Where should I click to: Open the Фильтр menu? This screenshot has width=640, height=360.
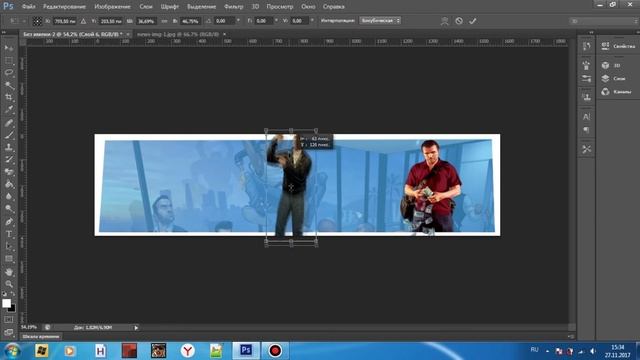[x=233, y=7]
